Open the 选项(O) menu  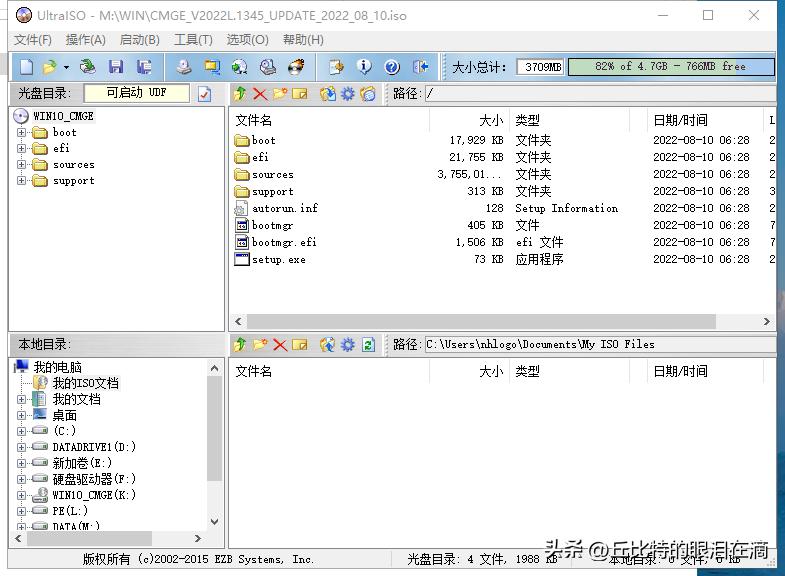click(x=247, y=40)
